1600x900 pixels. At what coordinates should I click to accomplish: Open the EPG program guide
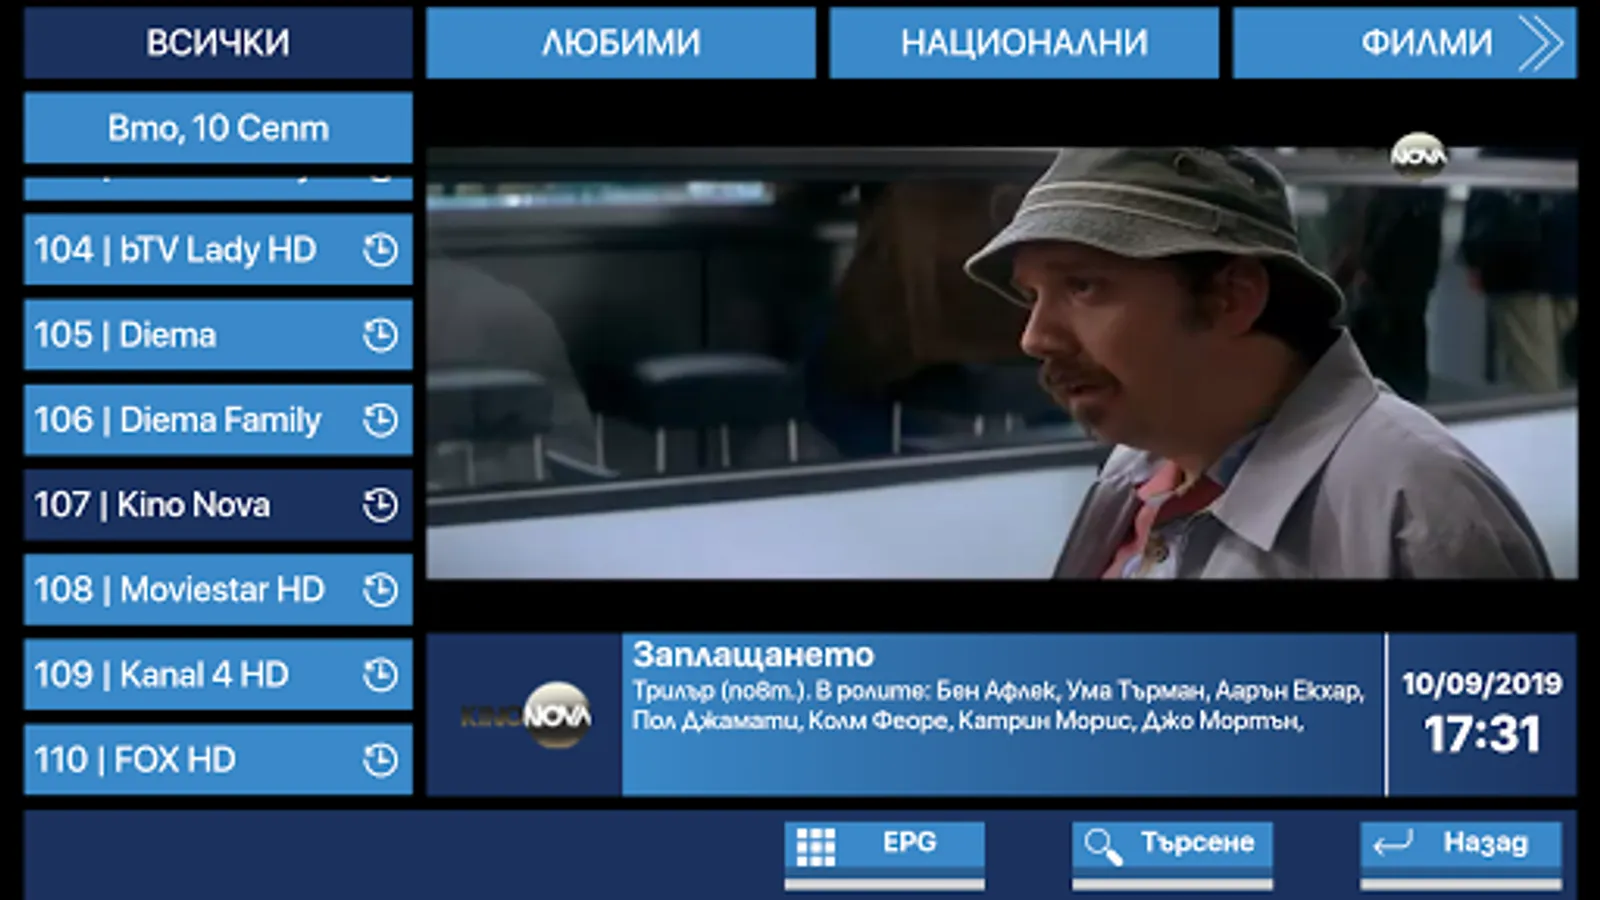(x=885, y=855)
